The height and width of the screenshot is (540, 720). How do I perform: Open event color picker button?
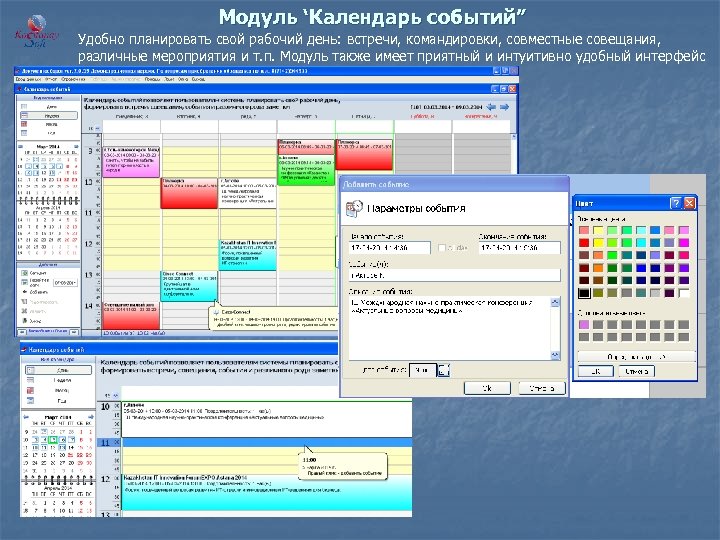(x=444, y=370)
